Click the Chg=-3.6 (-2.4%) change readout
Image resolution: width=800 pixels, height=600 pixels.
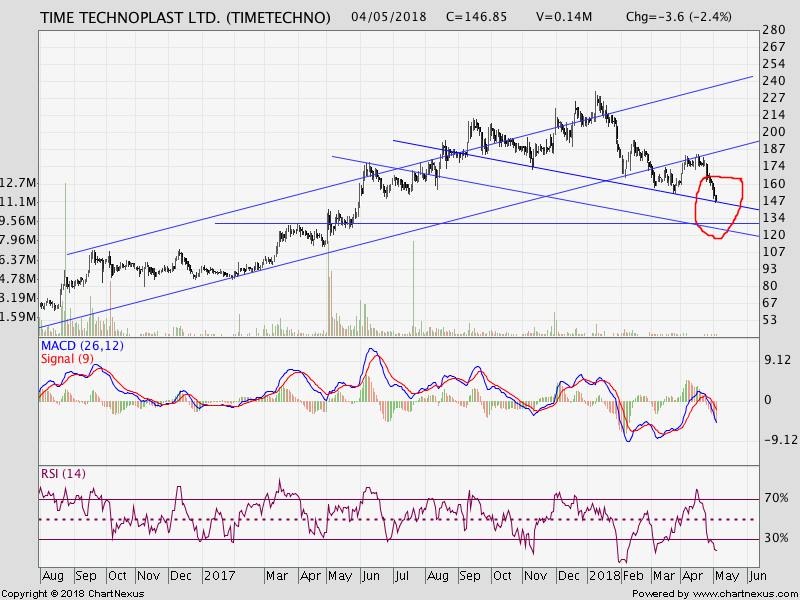[678, 17]
